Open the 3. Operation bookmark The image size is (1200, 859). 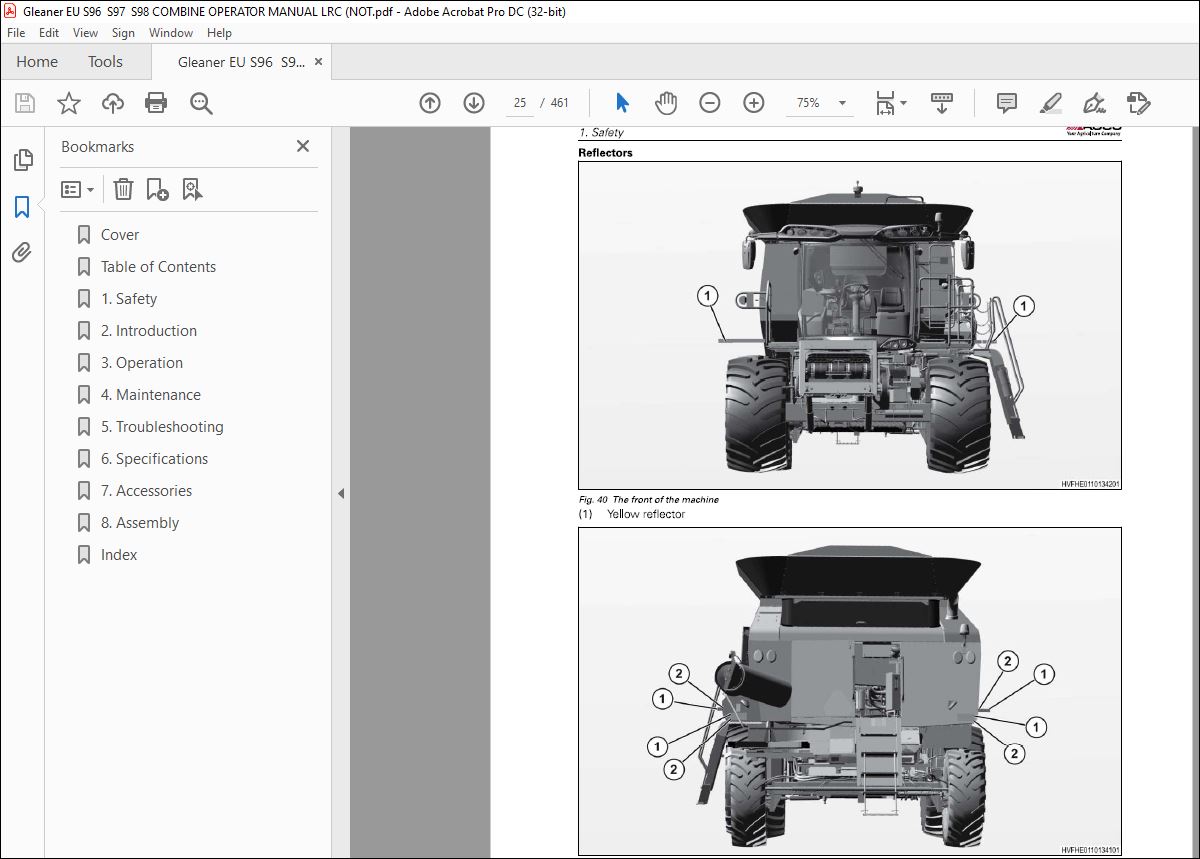pyautogui.click(x=142, y=363)
